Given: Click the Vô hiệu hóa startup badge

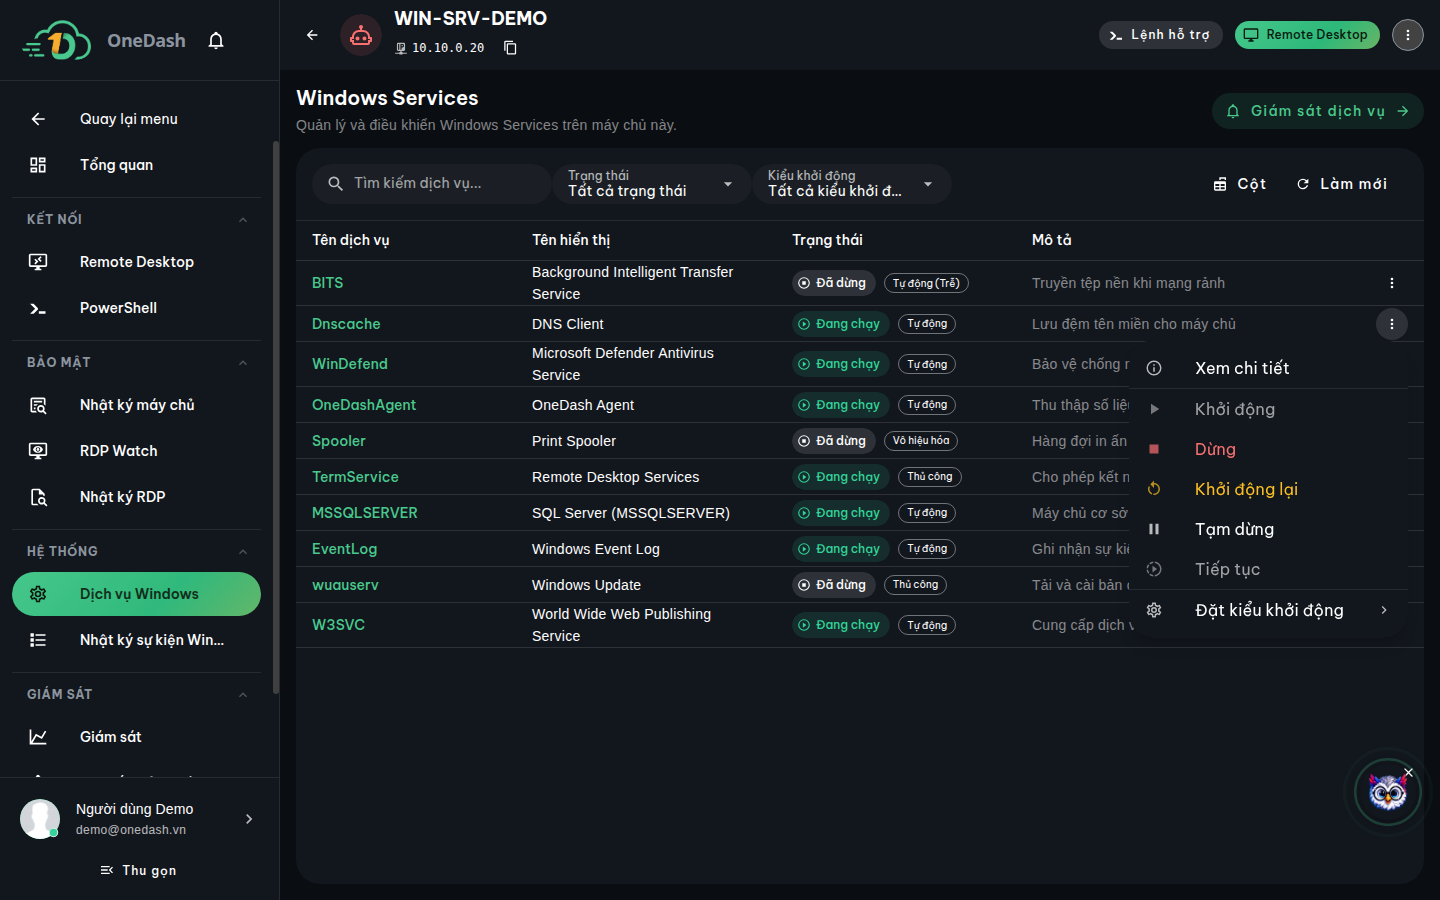Looking at the screenshot, I should point(921,441).
